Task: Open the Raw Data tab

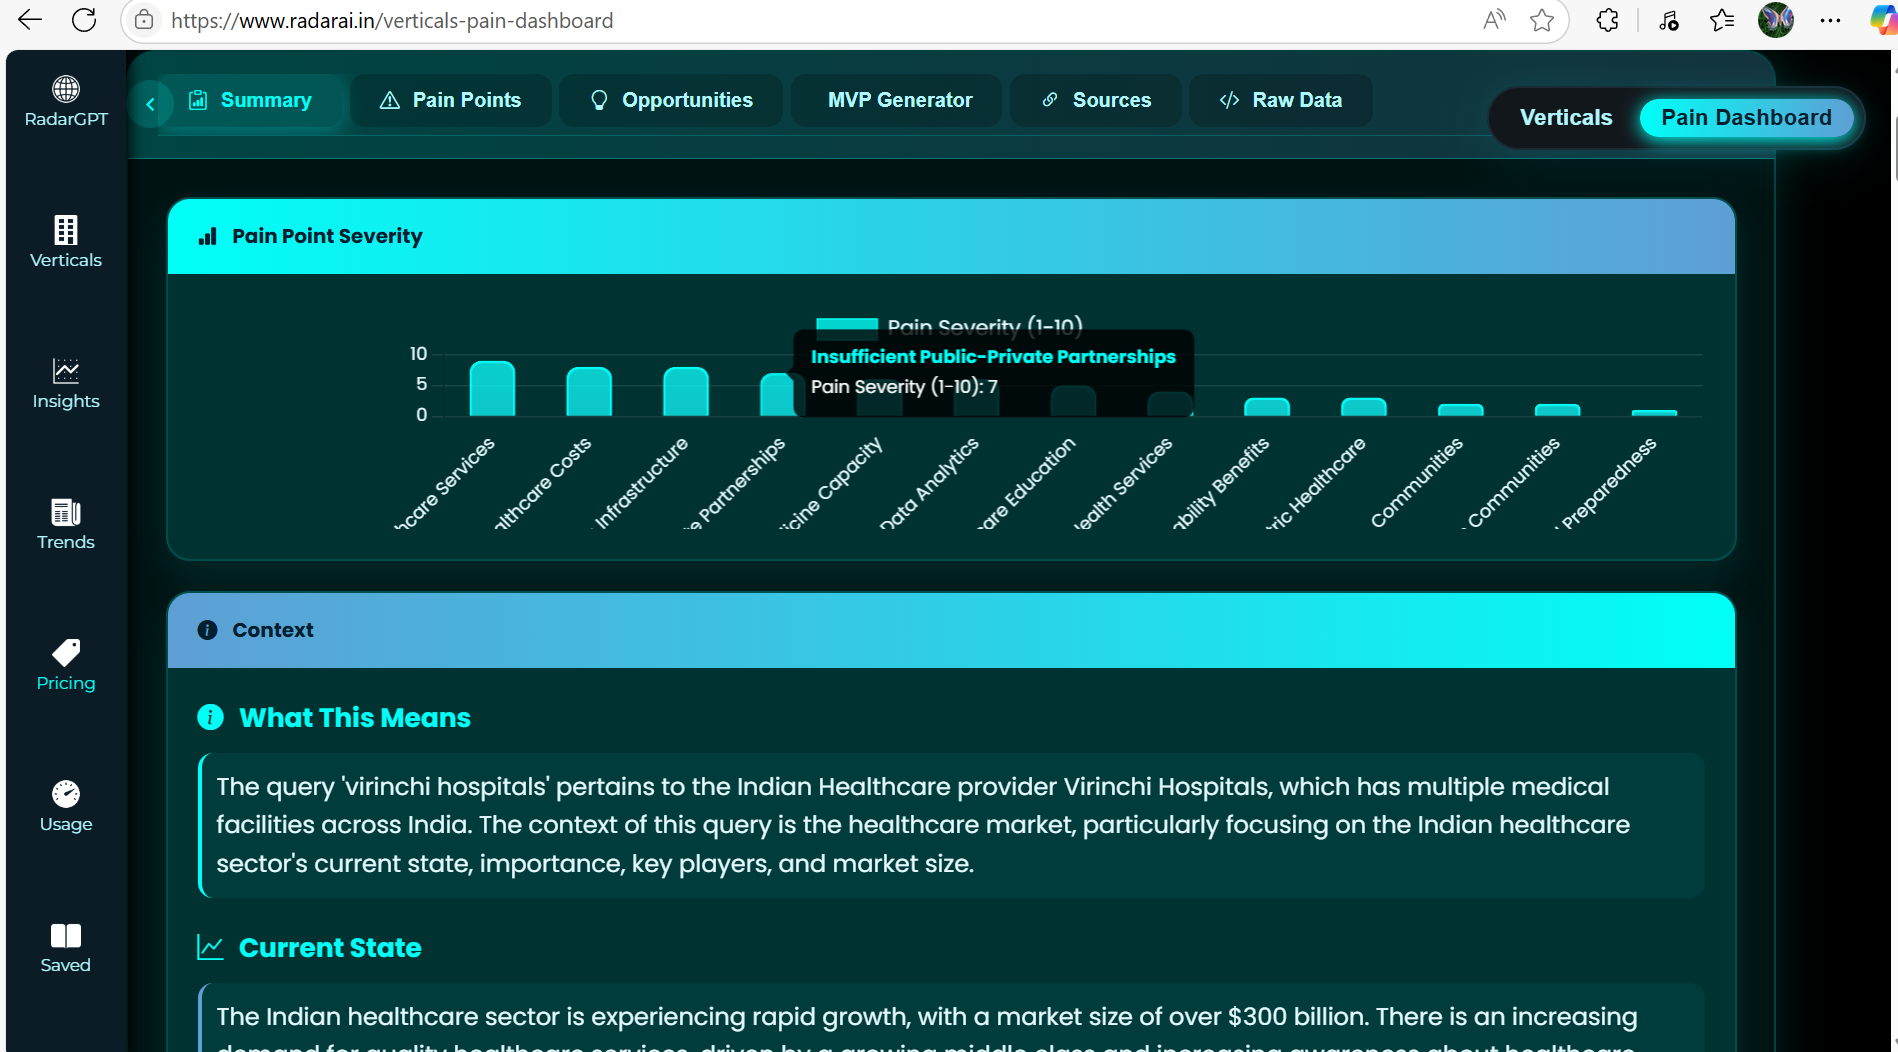Action: tap(1281, 100)
